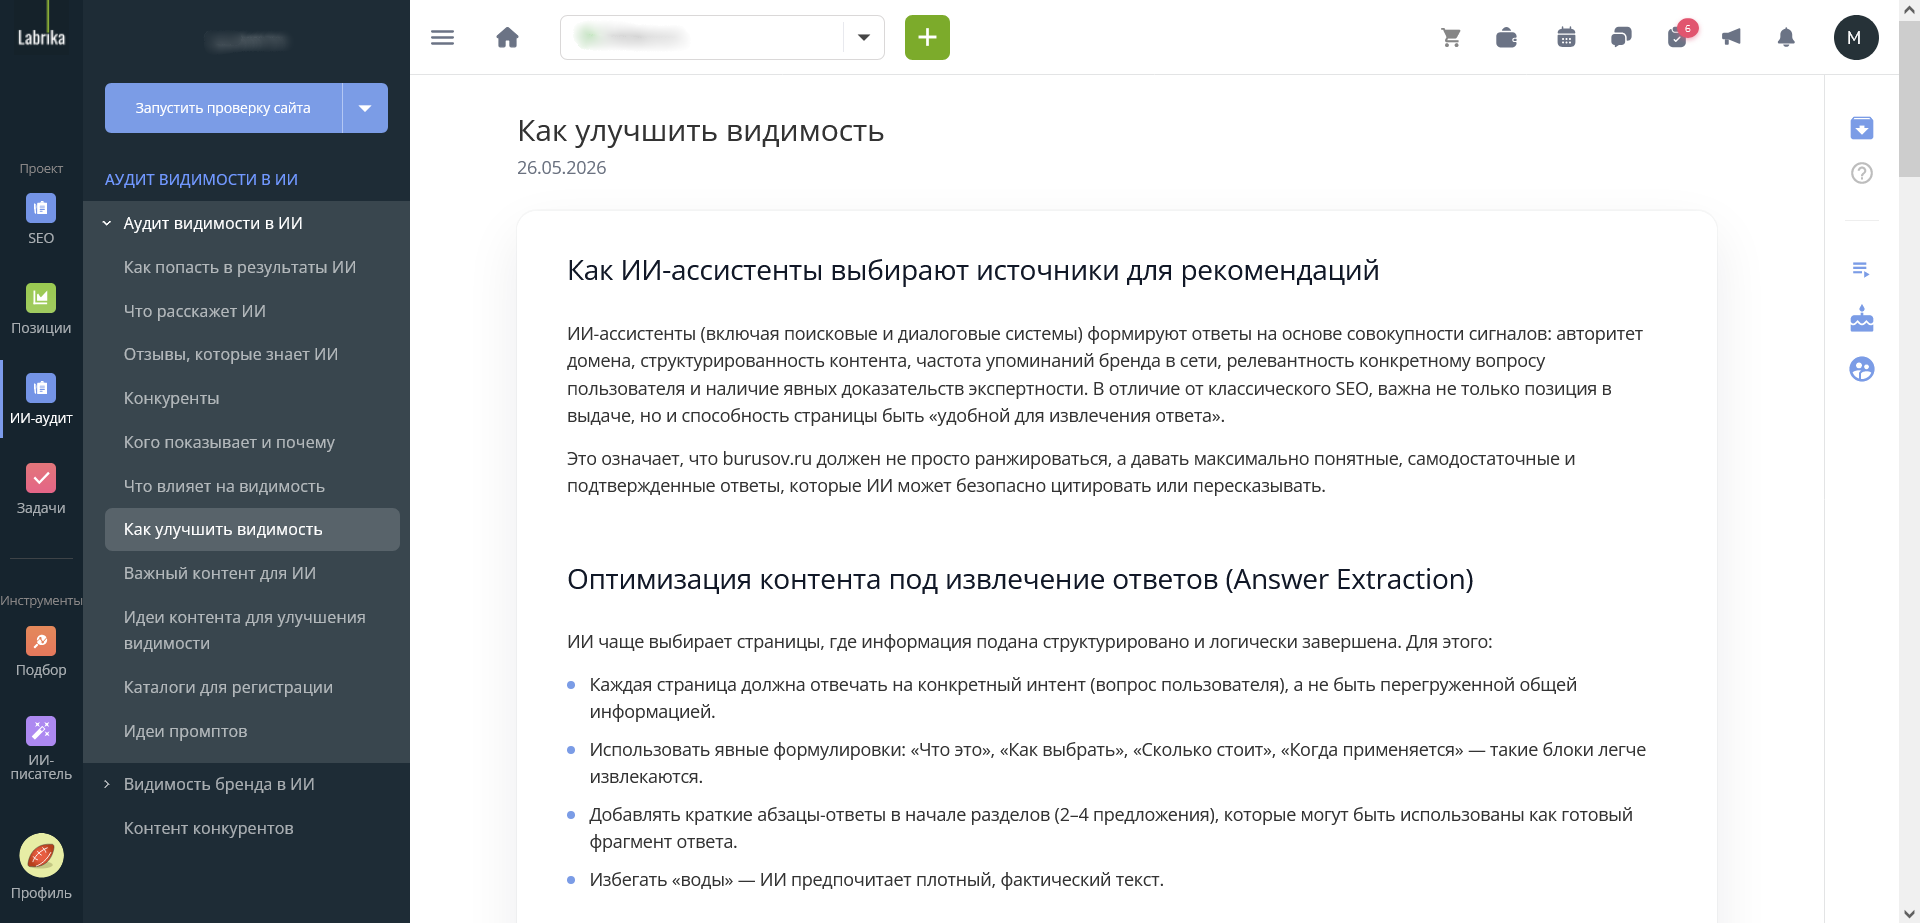
Task: Open the Подбор tool in sidebar
Action: pos(41,651)
